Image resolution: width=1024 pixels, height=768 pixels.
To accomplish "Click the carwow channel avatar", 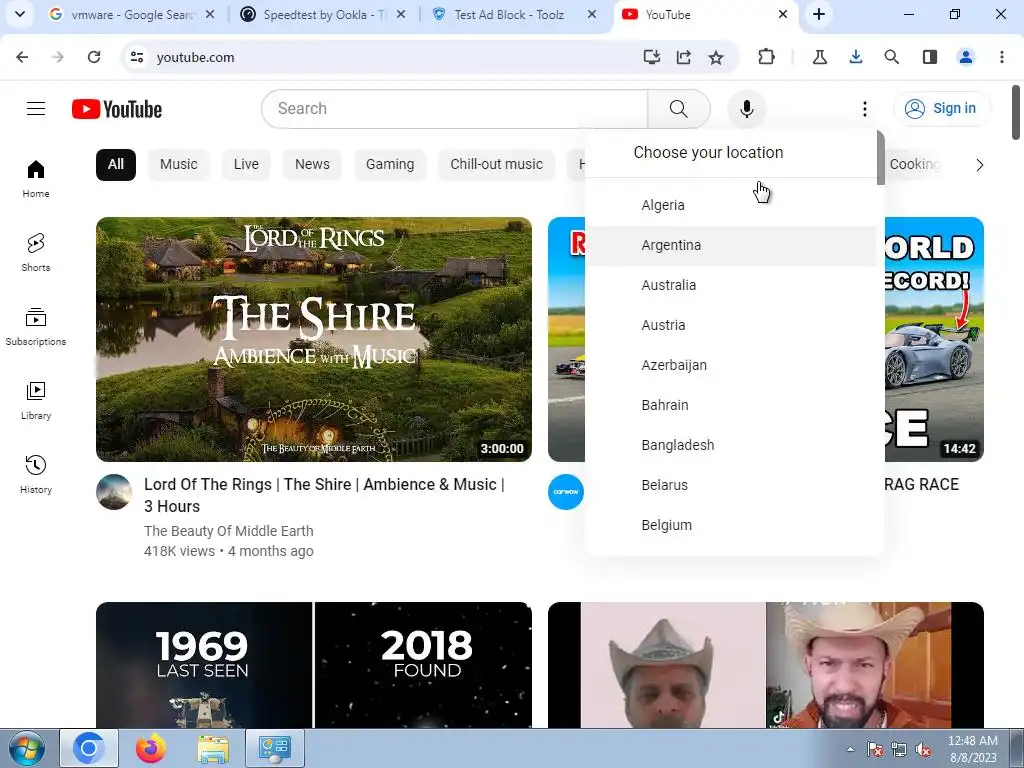I will (566, 492).
